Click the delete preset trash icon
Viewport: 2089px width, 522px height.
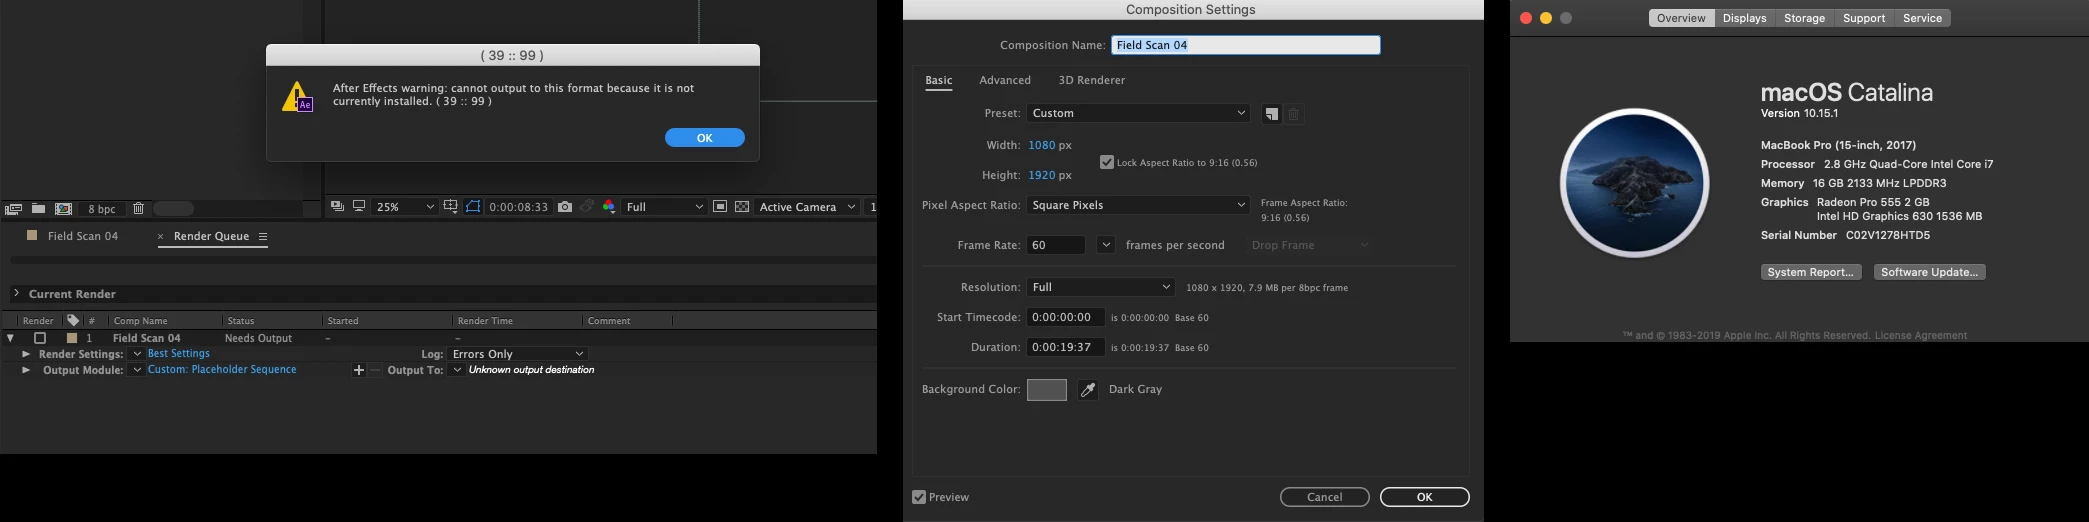point(1293,114)
